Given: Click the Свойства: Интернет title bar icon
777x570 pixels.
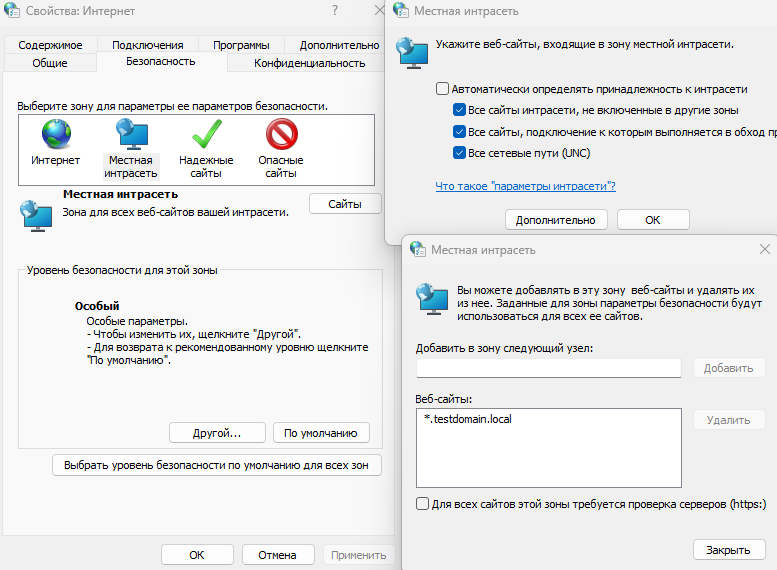Looking at the screenshot, I should coord(12,10).
